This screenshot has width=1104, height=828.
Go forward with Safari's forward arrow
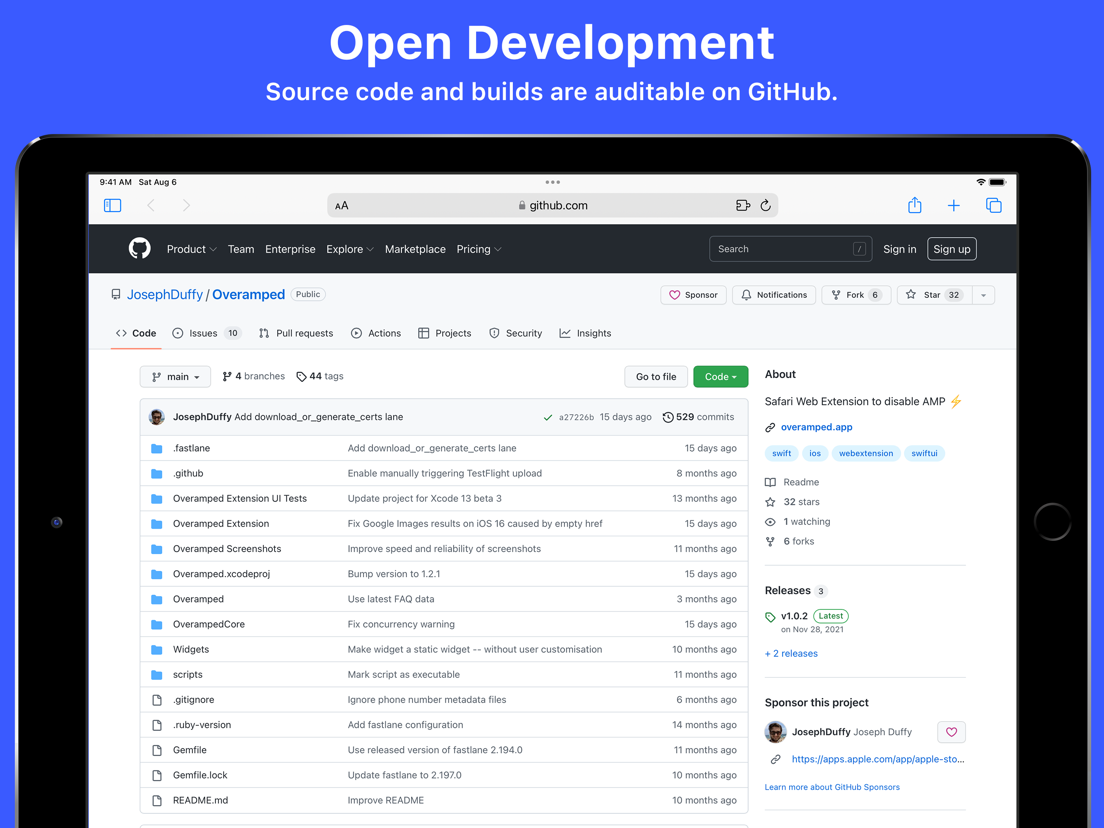click(186, 206)
